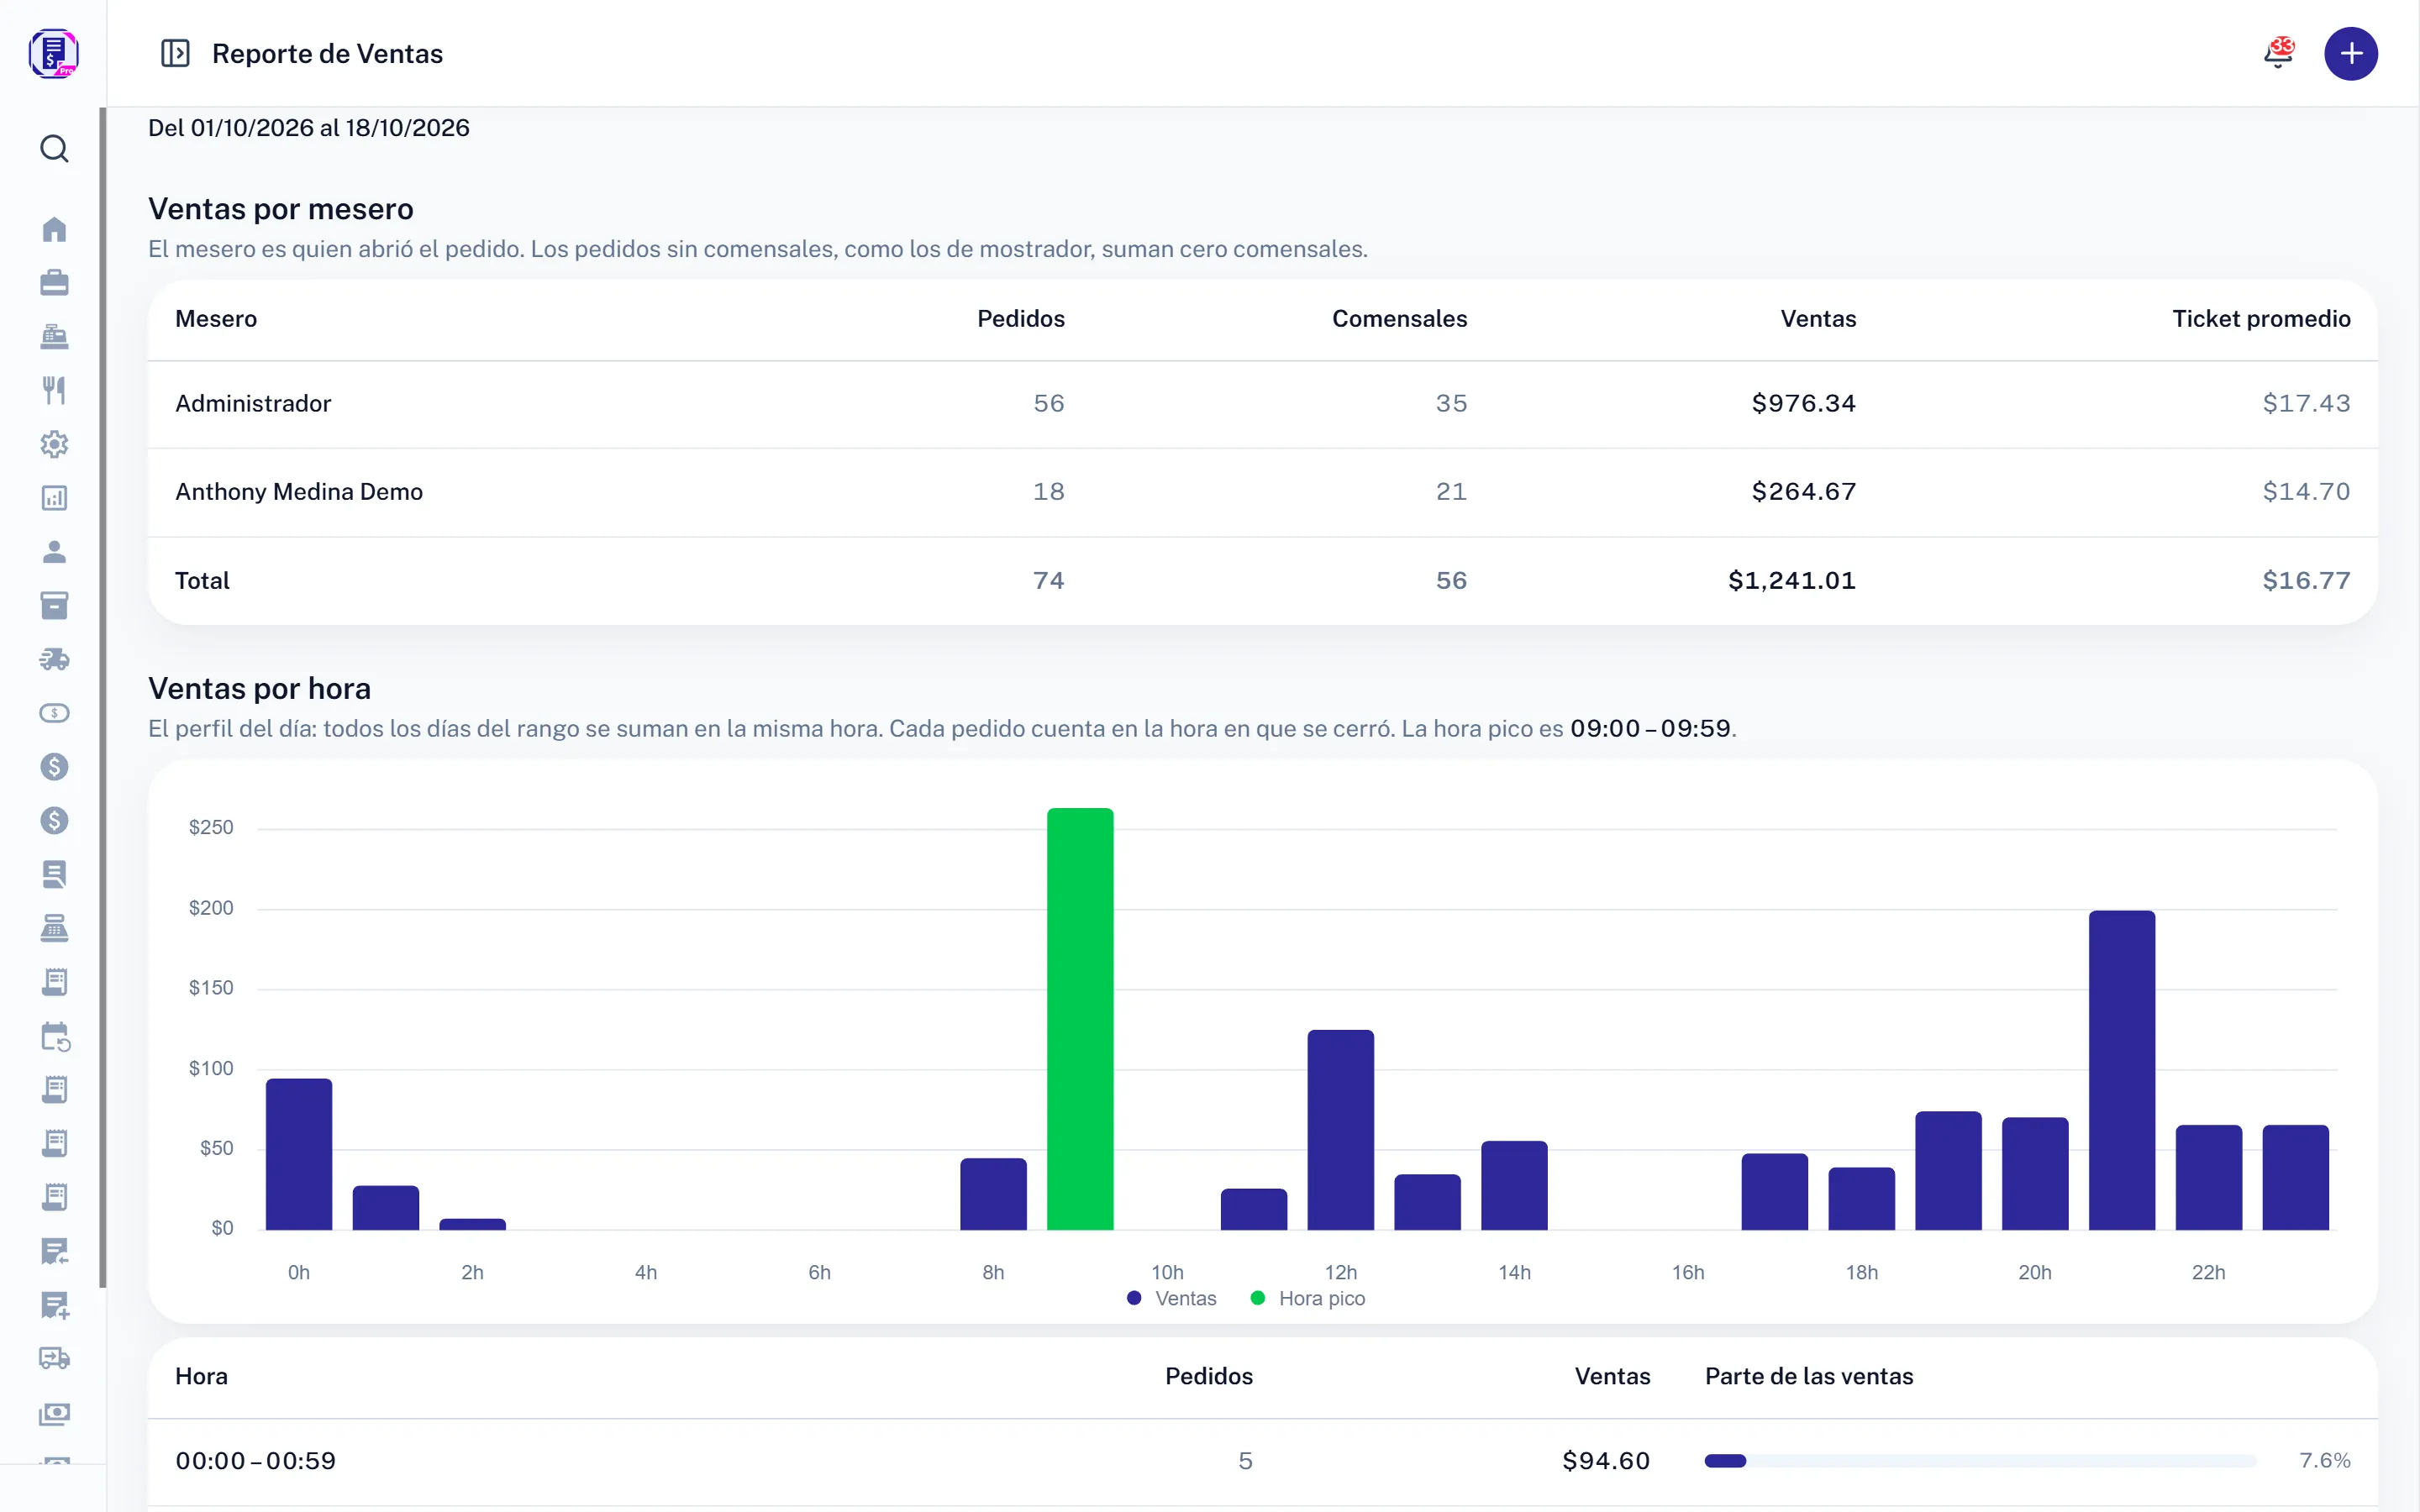The height and width of the screenshot is (1512, 2420).
Task: Open the fast delivery truck icon
Action: coord(54,659)
